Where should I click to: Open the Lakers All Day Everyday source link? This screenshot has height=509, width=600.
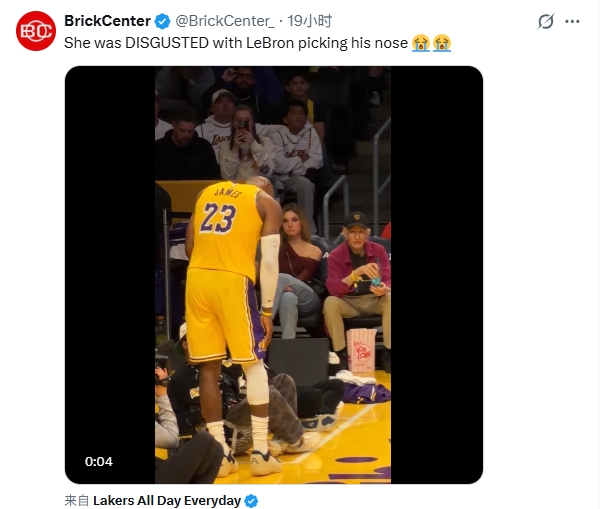[167, 500]
